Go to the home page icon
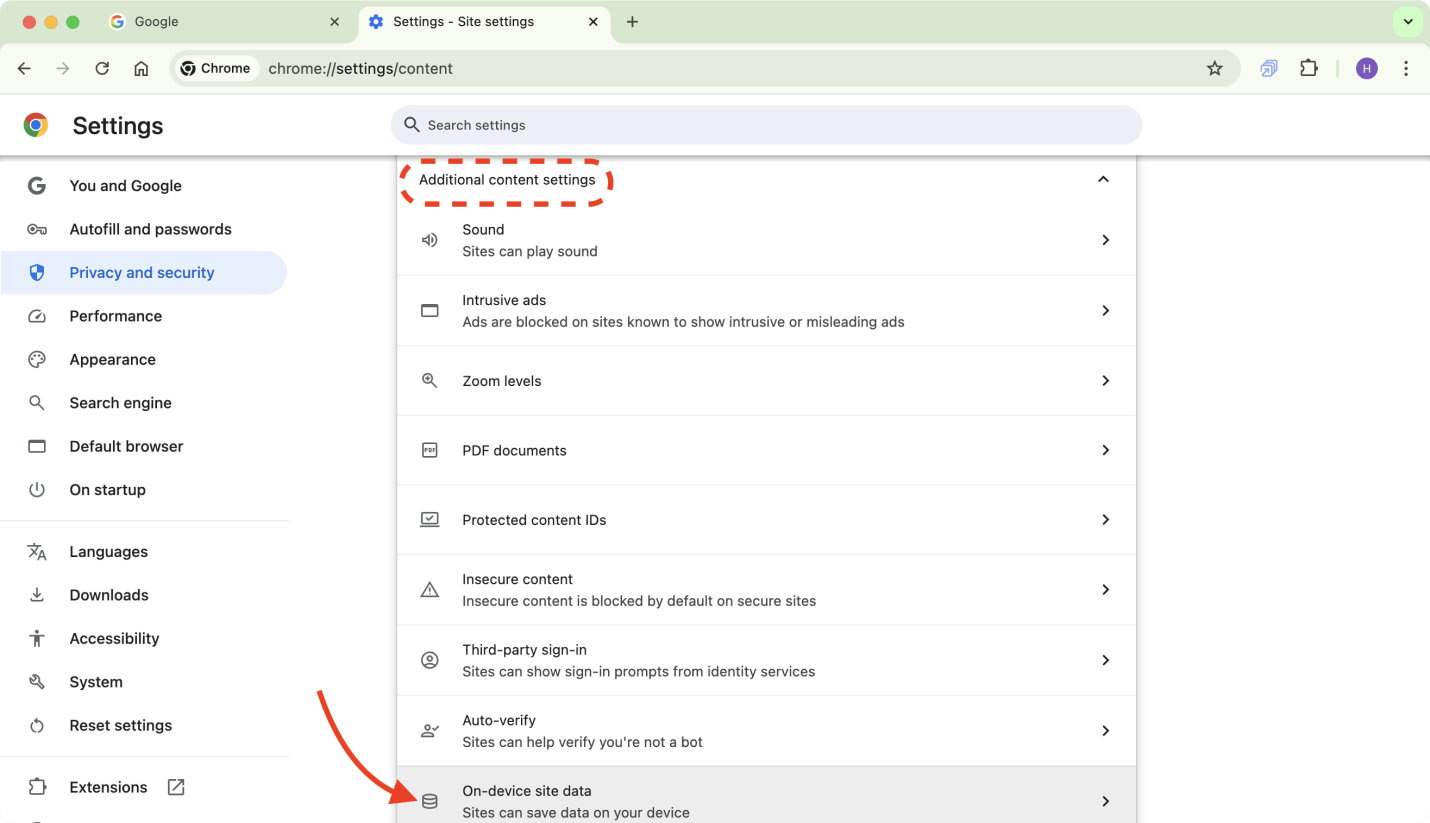Screen dimensions: 1430x823 pyautogui.click(x=141, y=68)
